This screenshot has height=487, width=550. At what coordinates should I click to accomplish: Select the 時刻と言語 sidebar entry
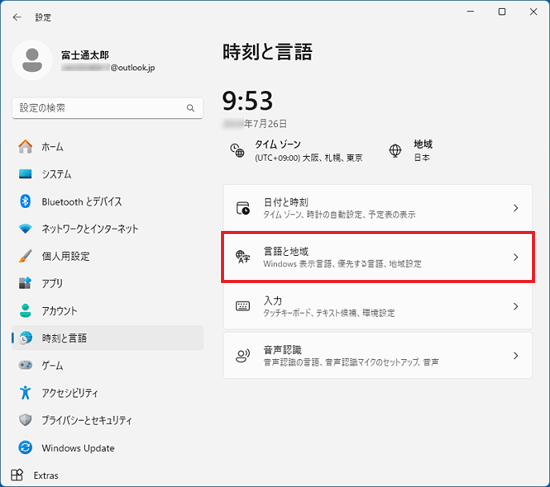pyautogui.click(x=108, y=338)
